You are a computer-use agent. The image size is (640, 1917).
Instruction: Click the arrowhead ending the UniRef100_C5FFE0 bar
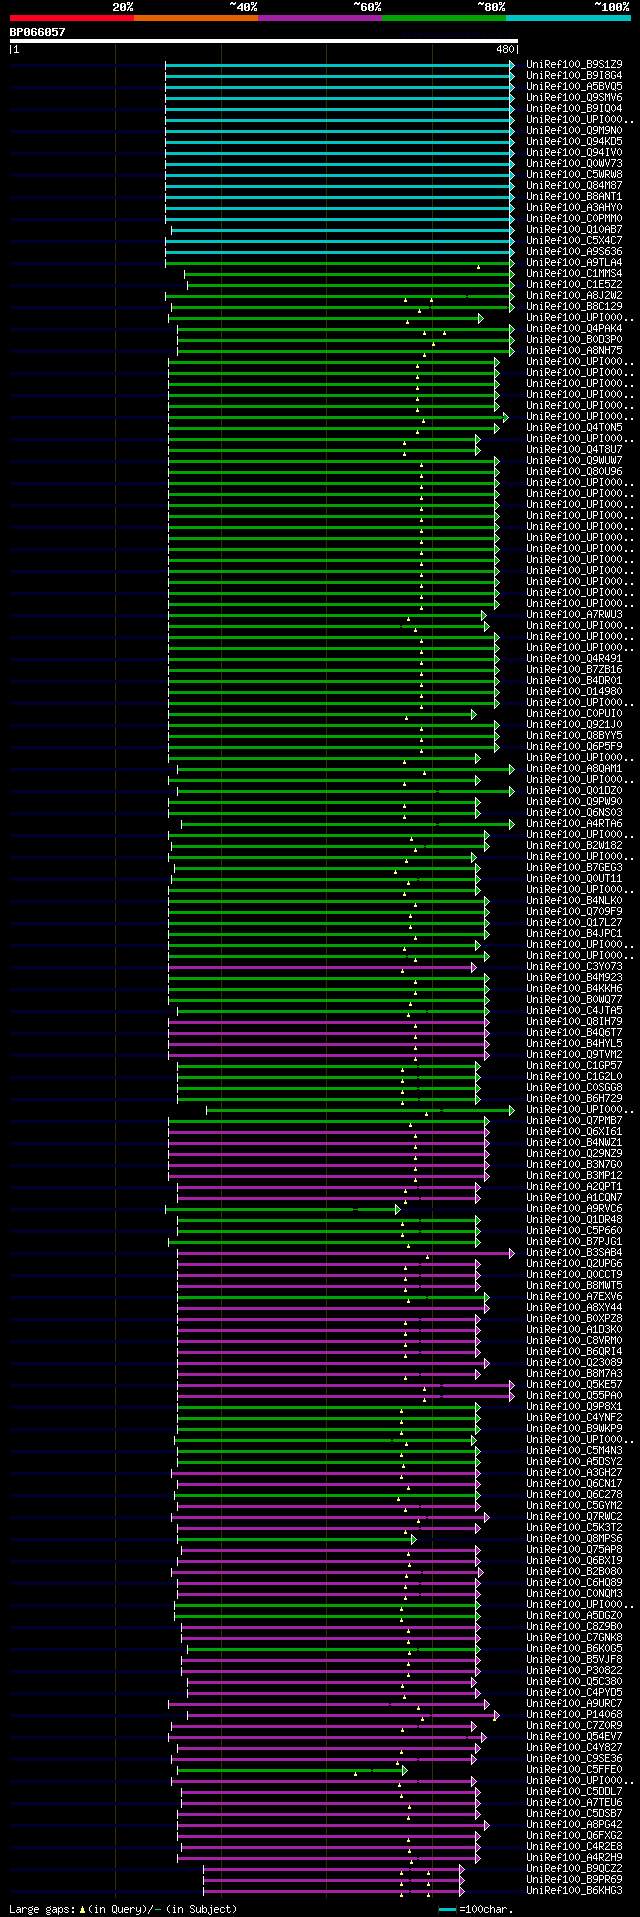pos(405,1769)
